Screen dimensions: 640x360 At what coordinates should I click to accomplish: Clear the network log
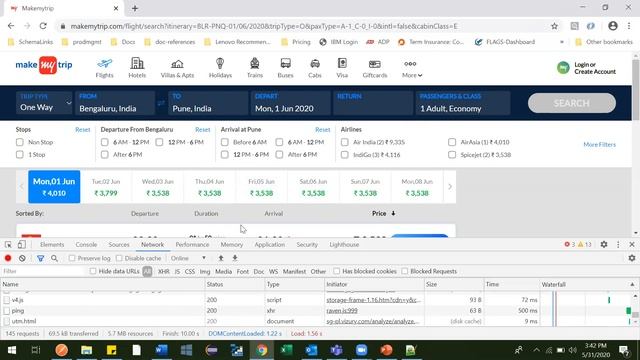pos(22,258)
